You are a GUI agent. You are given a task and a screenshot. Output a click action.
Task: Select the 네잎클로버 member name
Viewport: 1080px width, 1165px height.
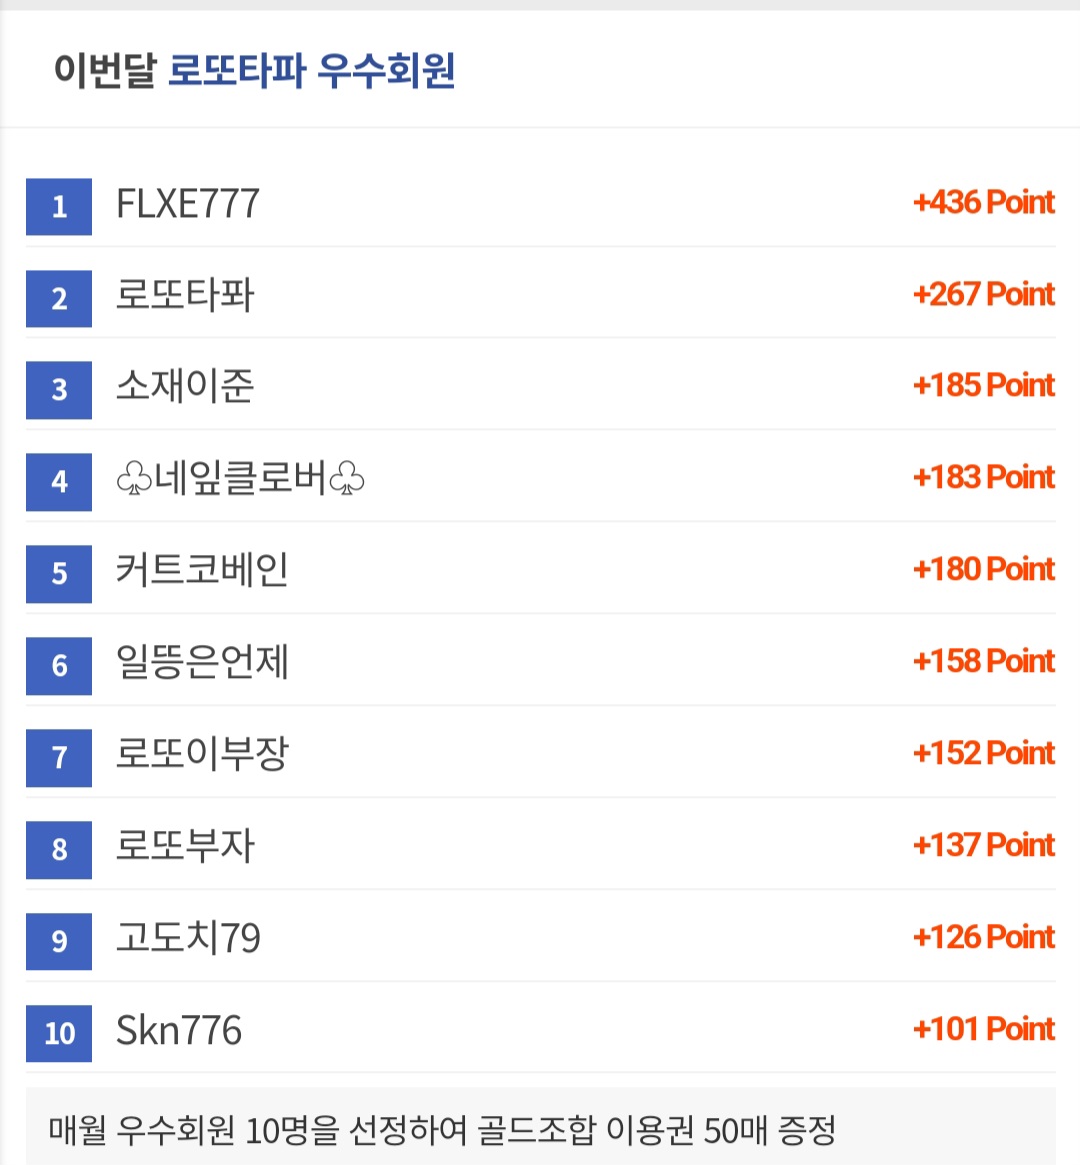(x=241, y=478)
